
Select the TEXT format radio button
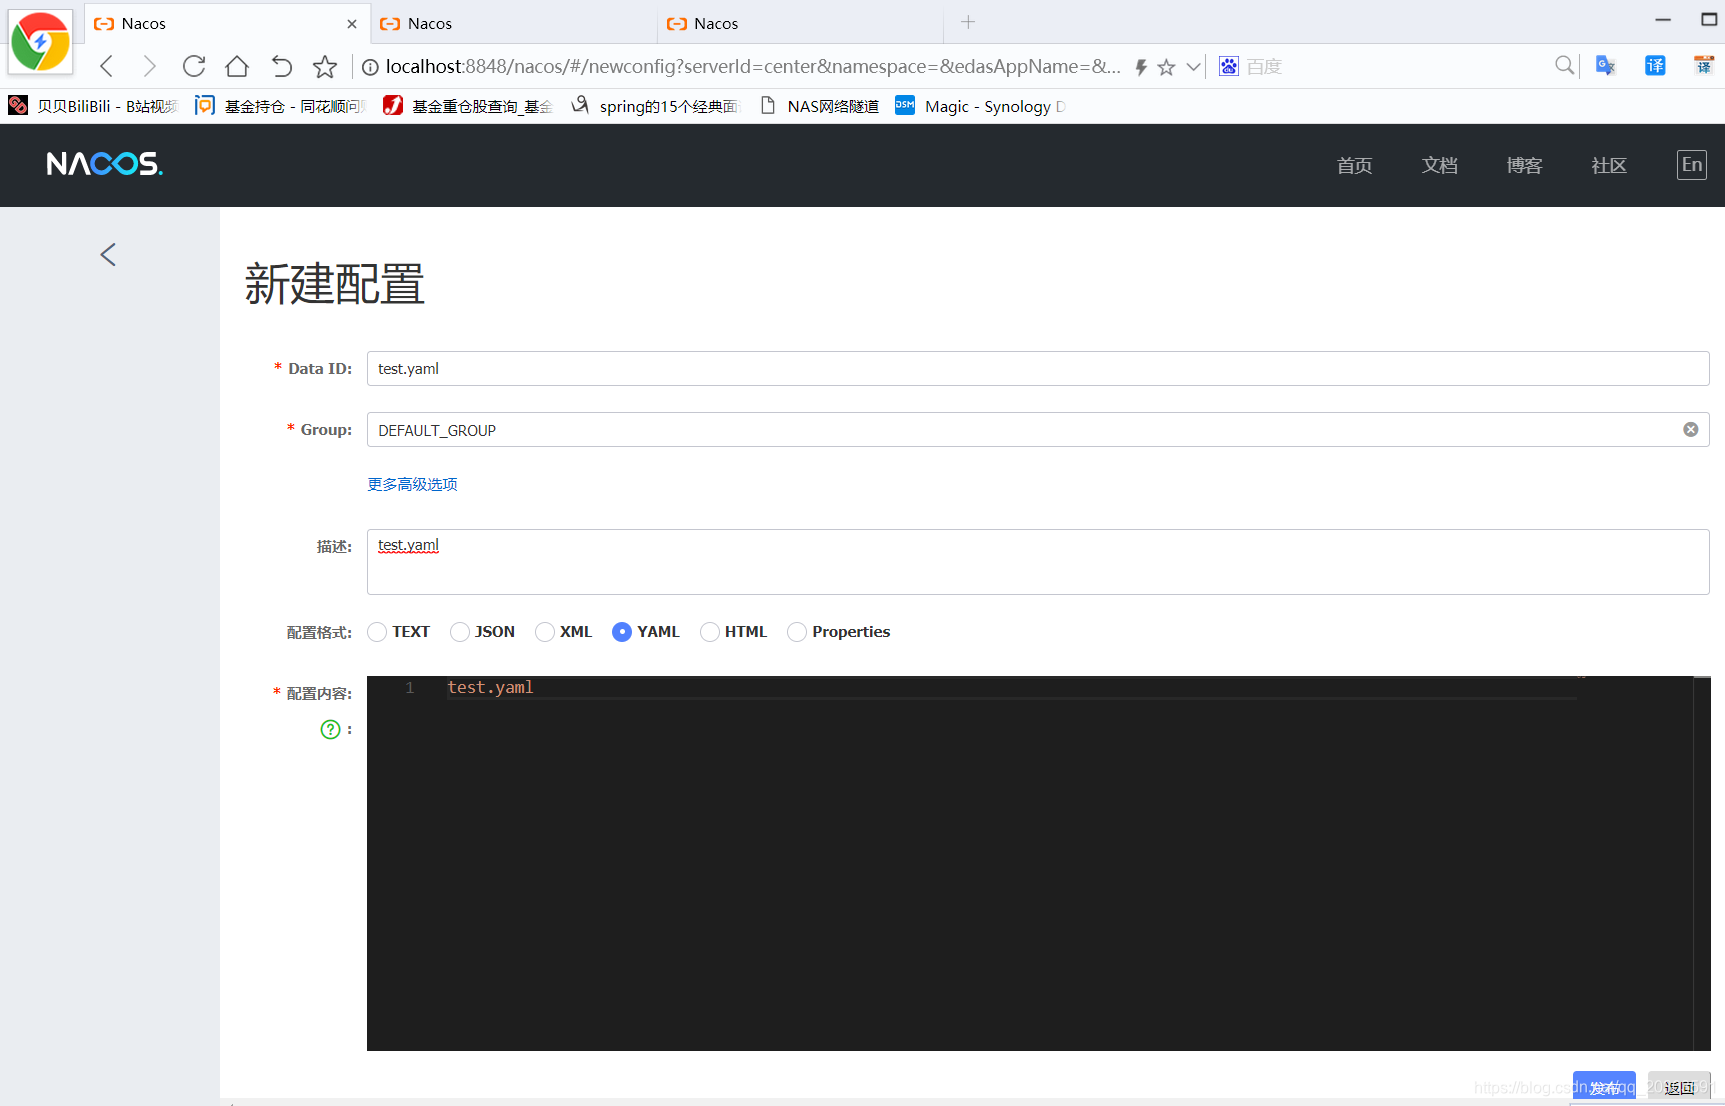[377, 632]
